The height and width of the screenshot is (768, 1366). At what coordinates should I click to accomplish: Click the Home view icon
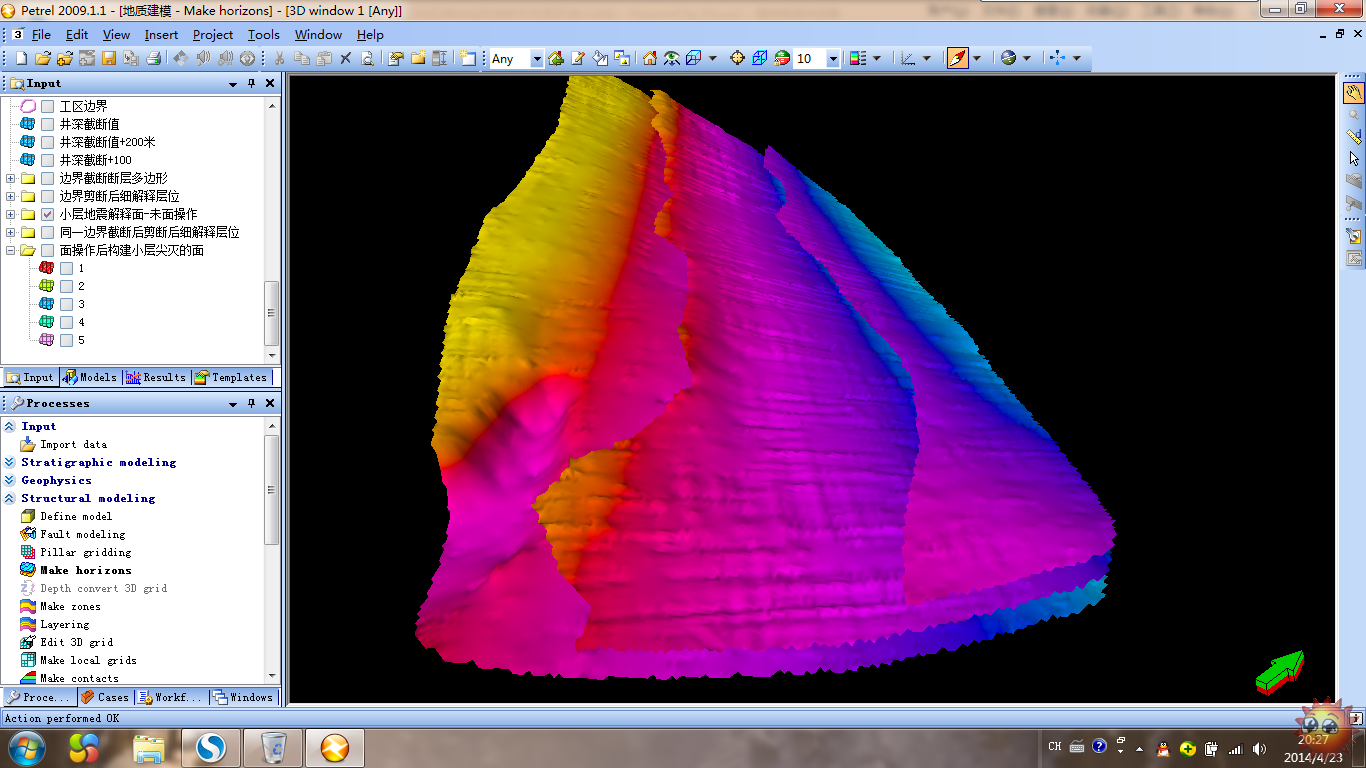tap(650, 58)
